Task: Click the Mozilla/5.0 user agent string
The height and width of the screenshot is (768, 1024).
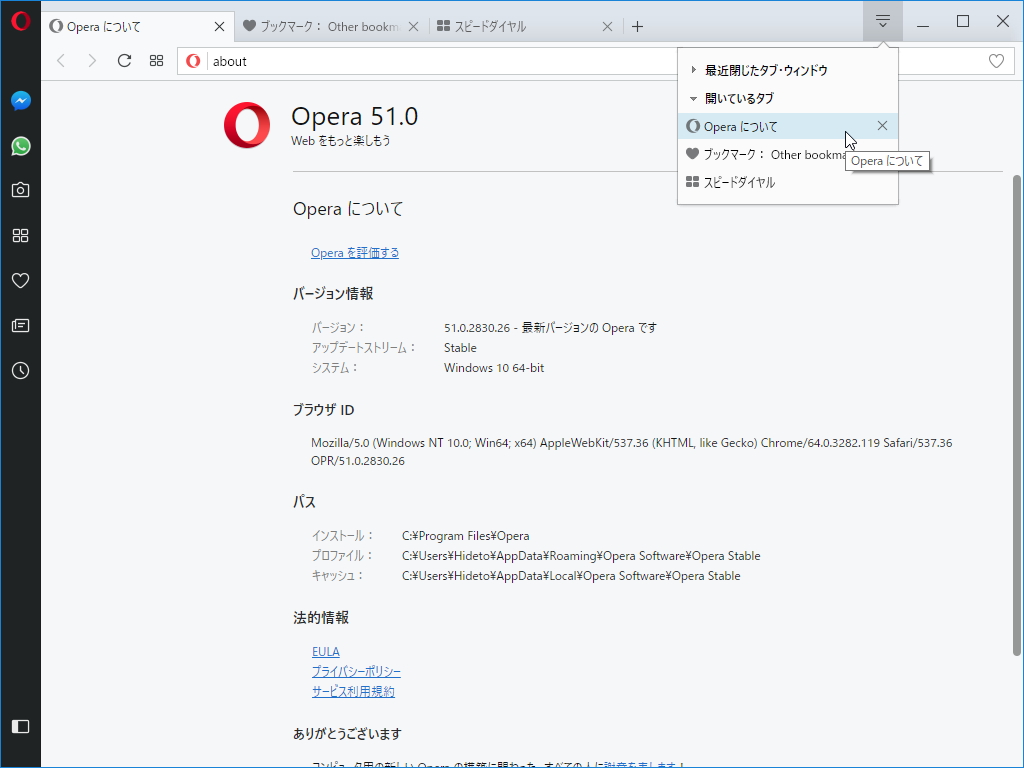Action: (632, 451)
